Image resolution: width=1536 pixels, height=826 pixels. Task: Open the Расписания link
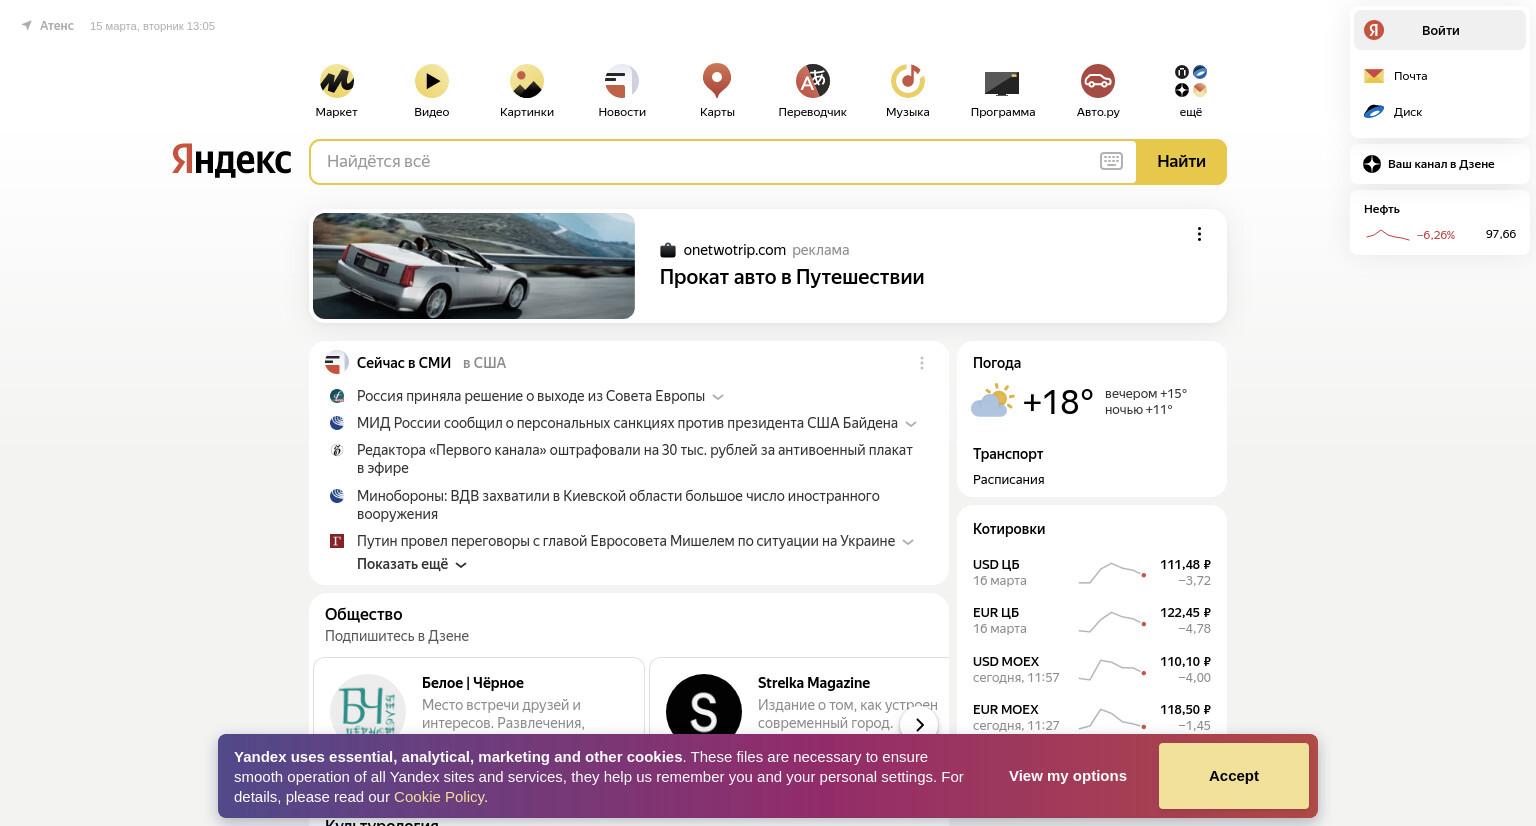1008,480
